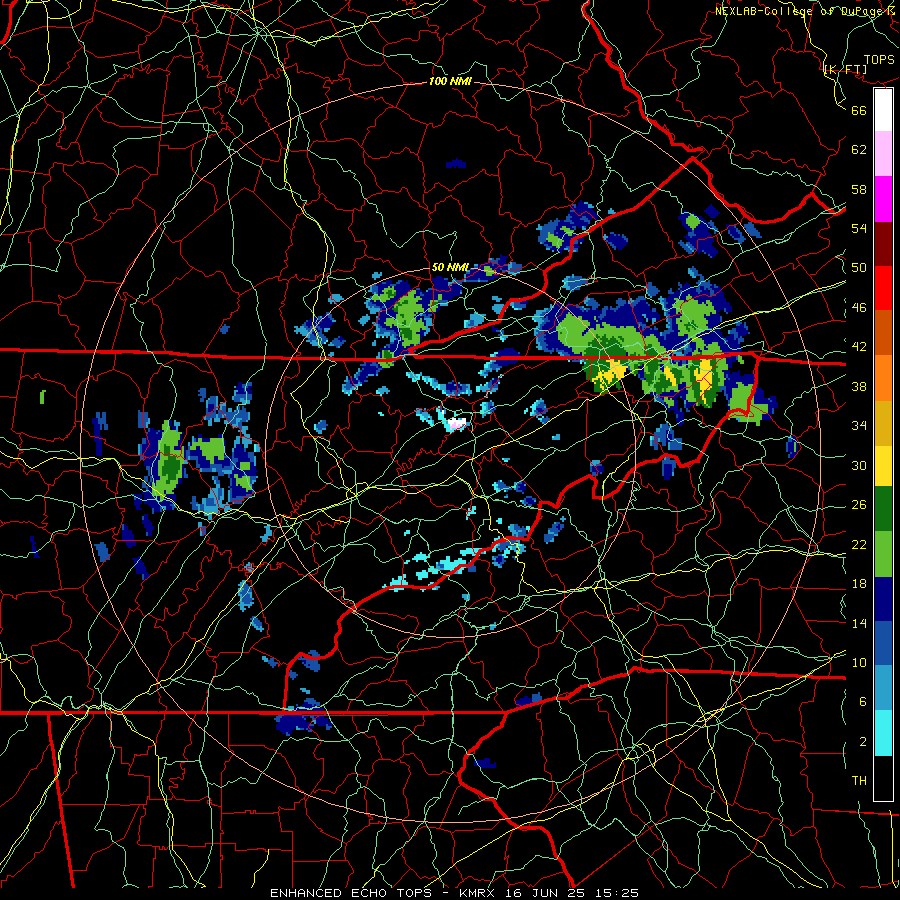Click legend value "50"

(859, 268)
